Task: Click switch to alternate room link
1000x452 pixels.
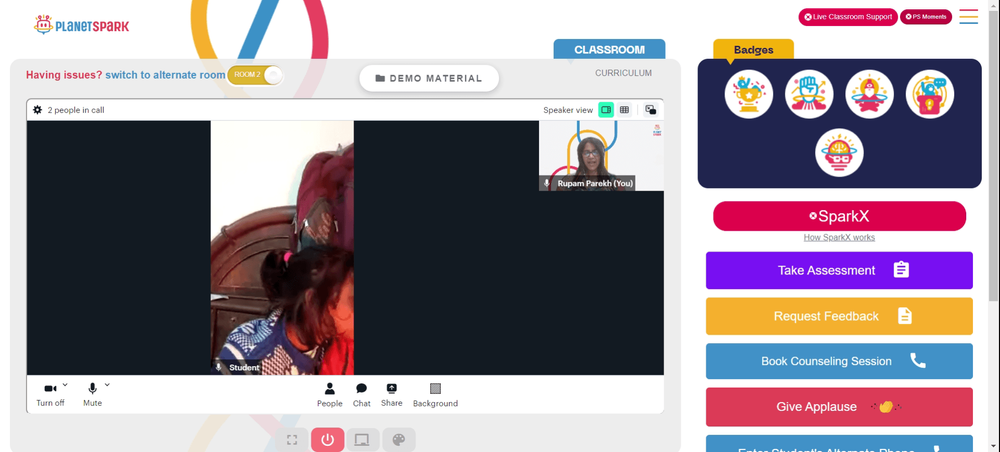Action: coord(165,75)
